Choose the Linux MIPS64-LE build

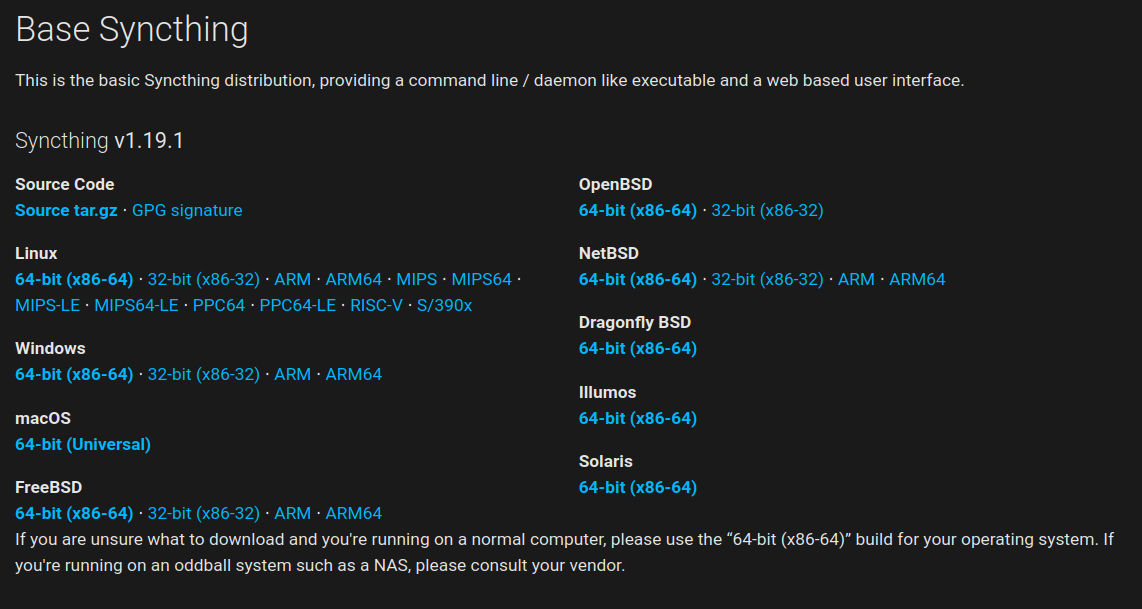136,305
